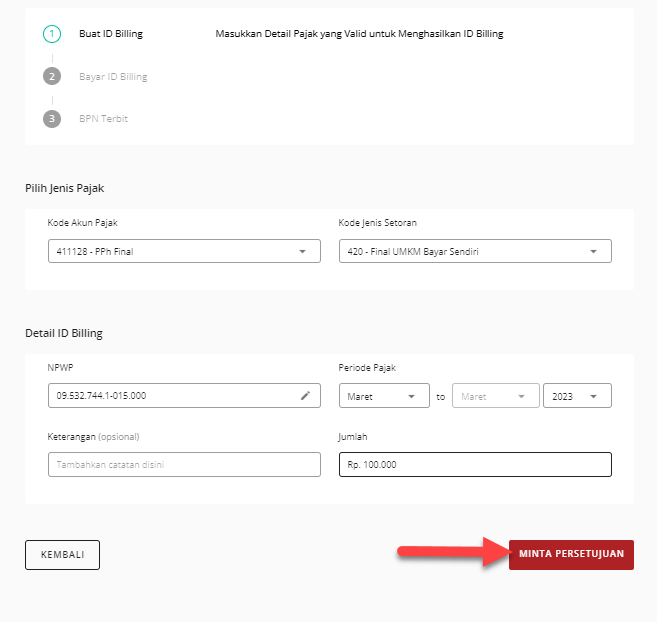Click the Jumlah amount field
This screenshot has width=657, height=622.
[x=475, y=465]
